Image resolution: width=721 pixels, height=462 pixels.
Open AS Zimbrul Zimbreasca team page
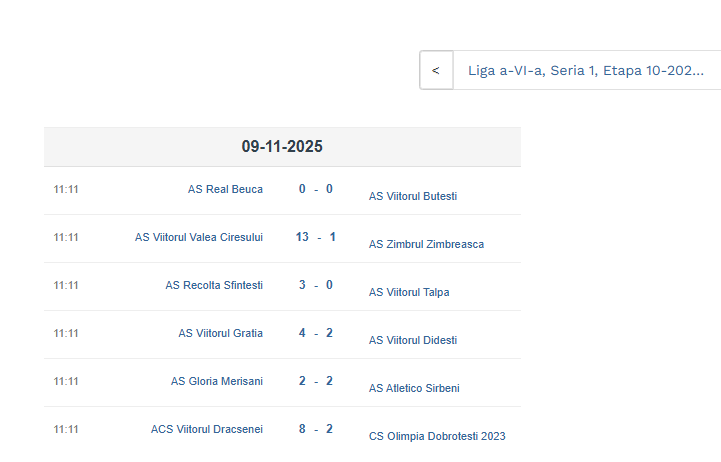click(426, 244)
